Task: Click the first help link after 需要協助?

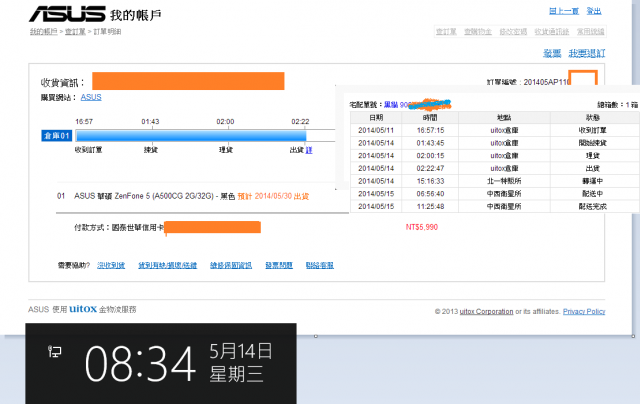Action: pyautogui.click(x=111, y=265)
